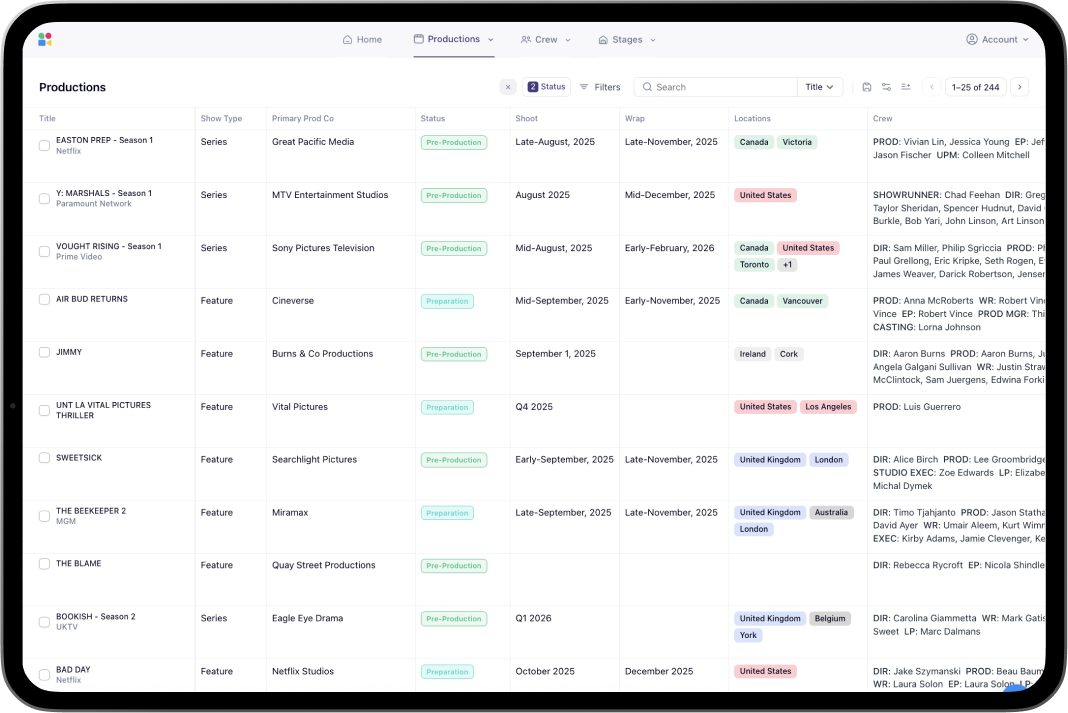This screenshot has width=1068, height=713.
Task: Open the Productions tab
Action: 453,39
